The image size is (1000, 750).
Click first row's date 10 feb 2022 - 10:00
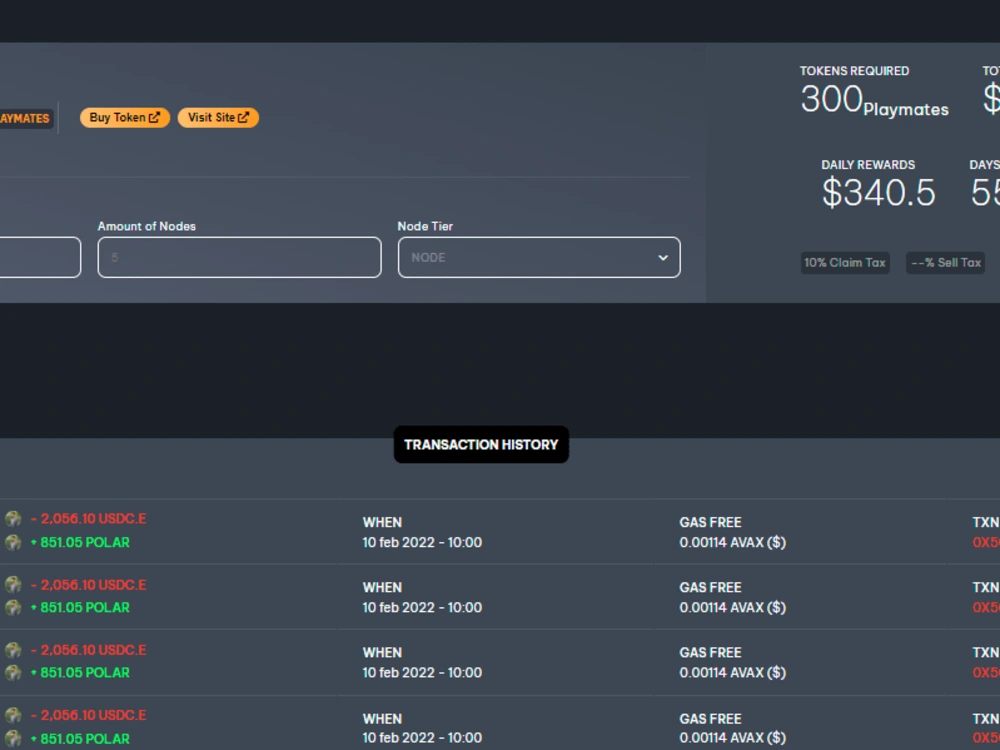tap(422, 542)
